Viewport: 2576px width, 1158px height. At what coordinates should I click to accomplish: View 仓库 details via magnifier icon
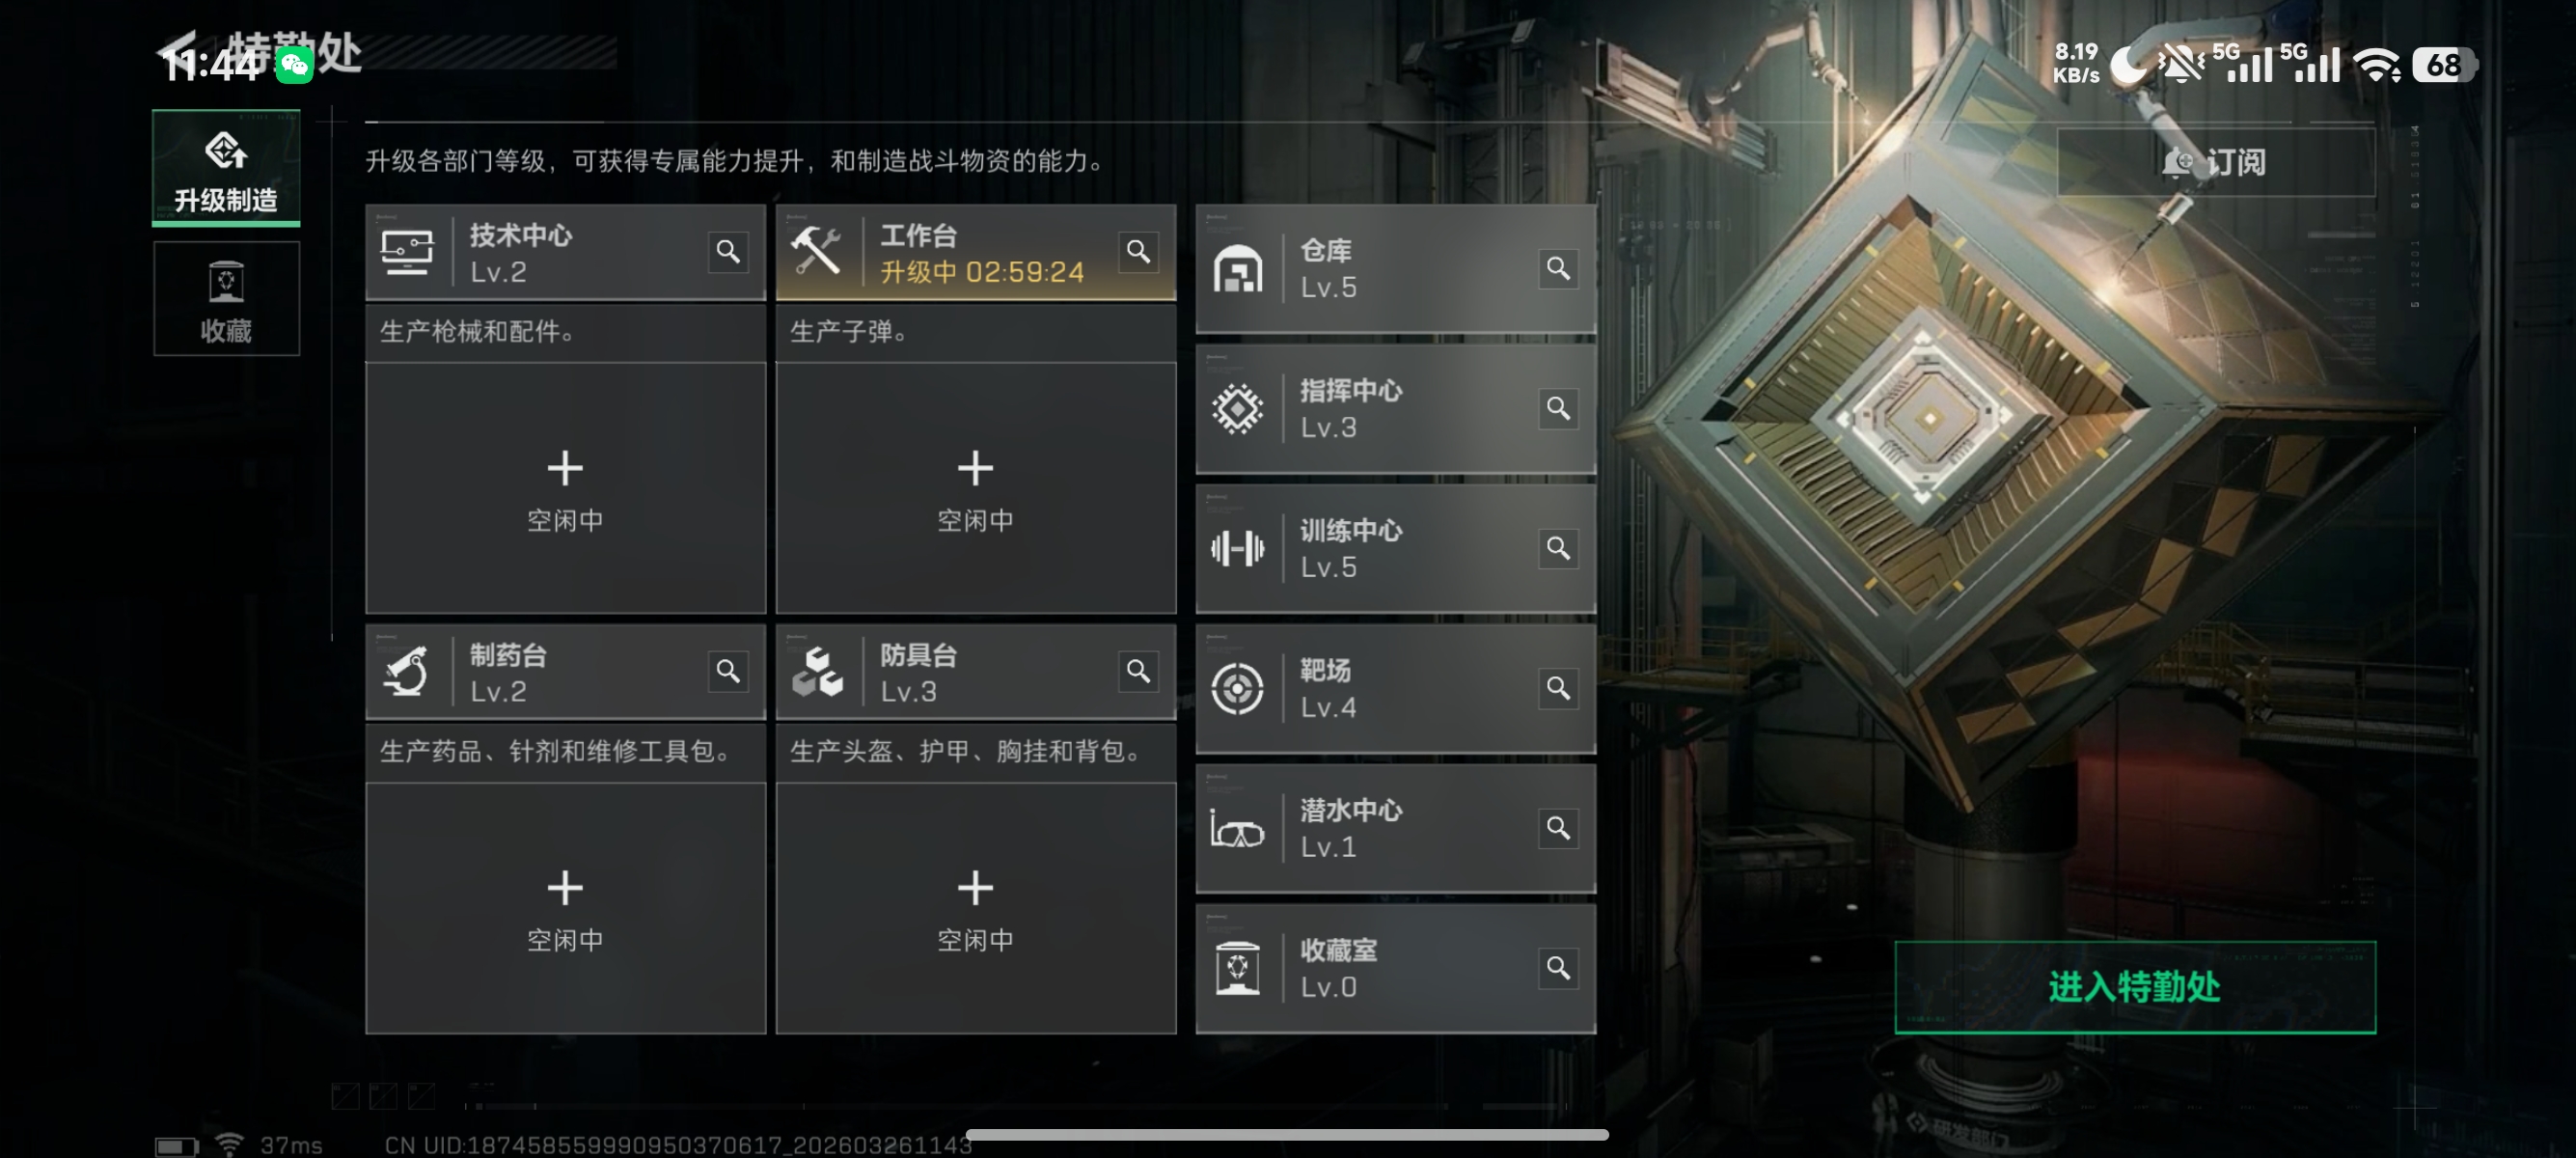click(x=1558, y=268)
